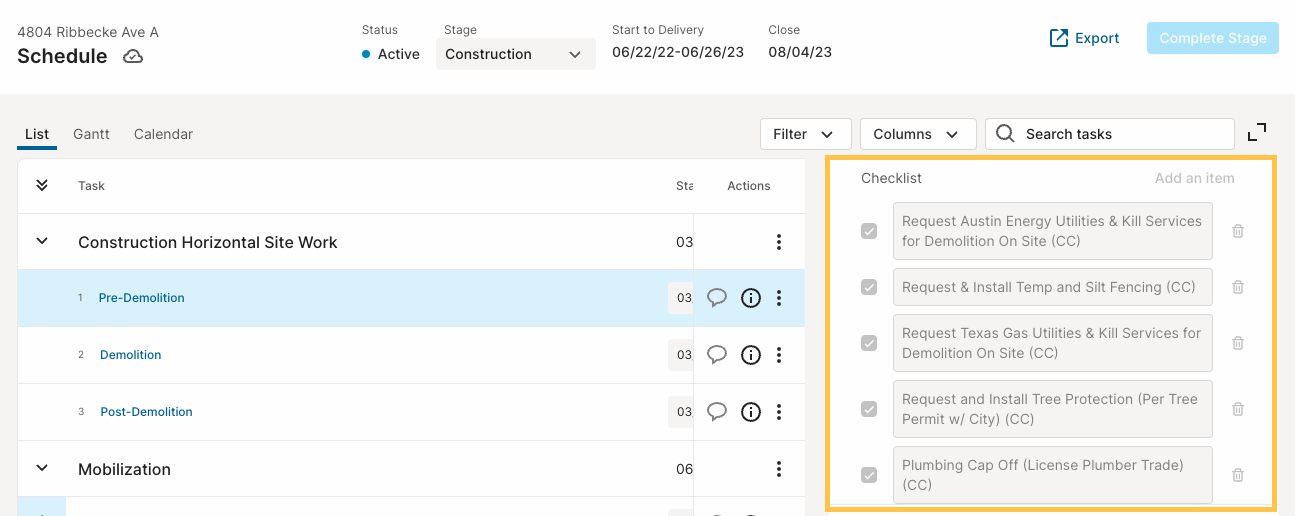Switch to the List tab
1295x516 pixels.
click(x=37, y=134)
